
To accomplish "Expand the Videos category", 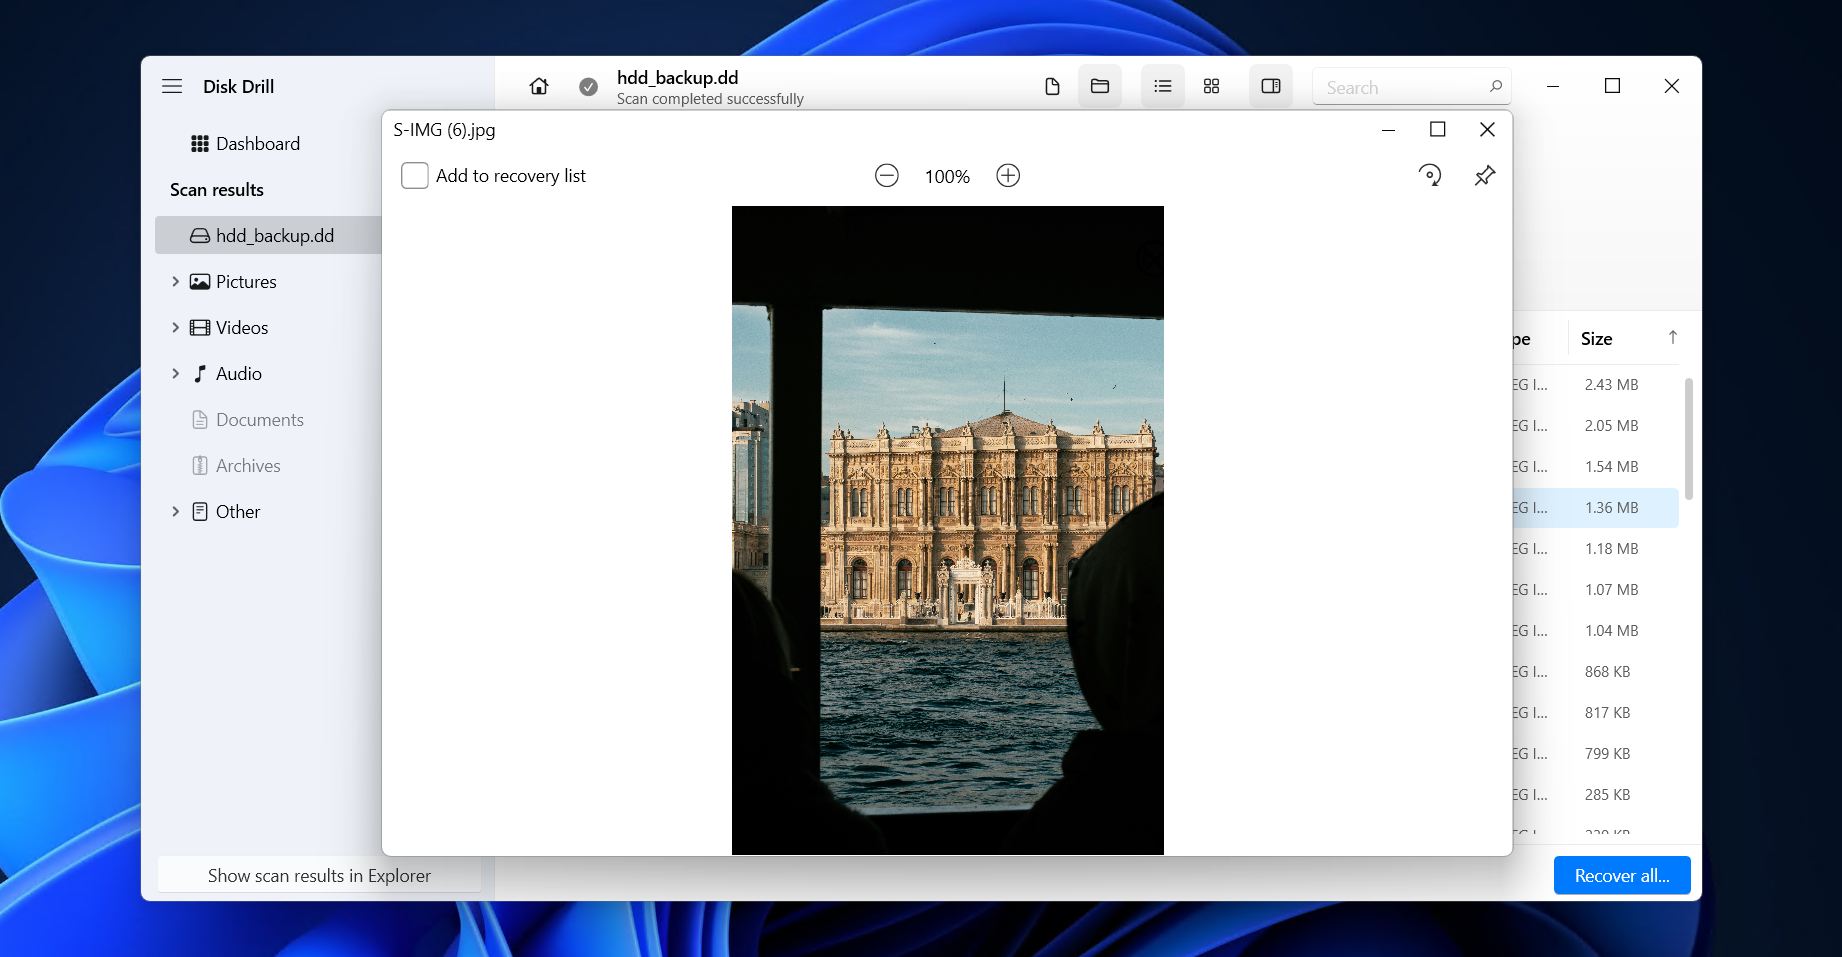I will [x=176, y=328].
